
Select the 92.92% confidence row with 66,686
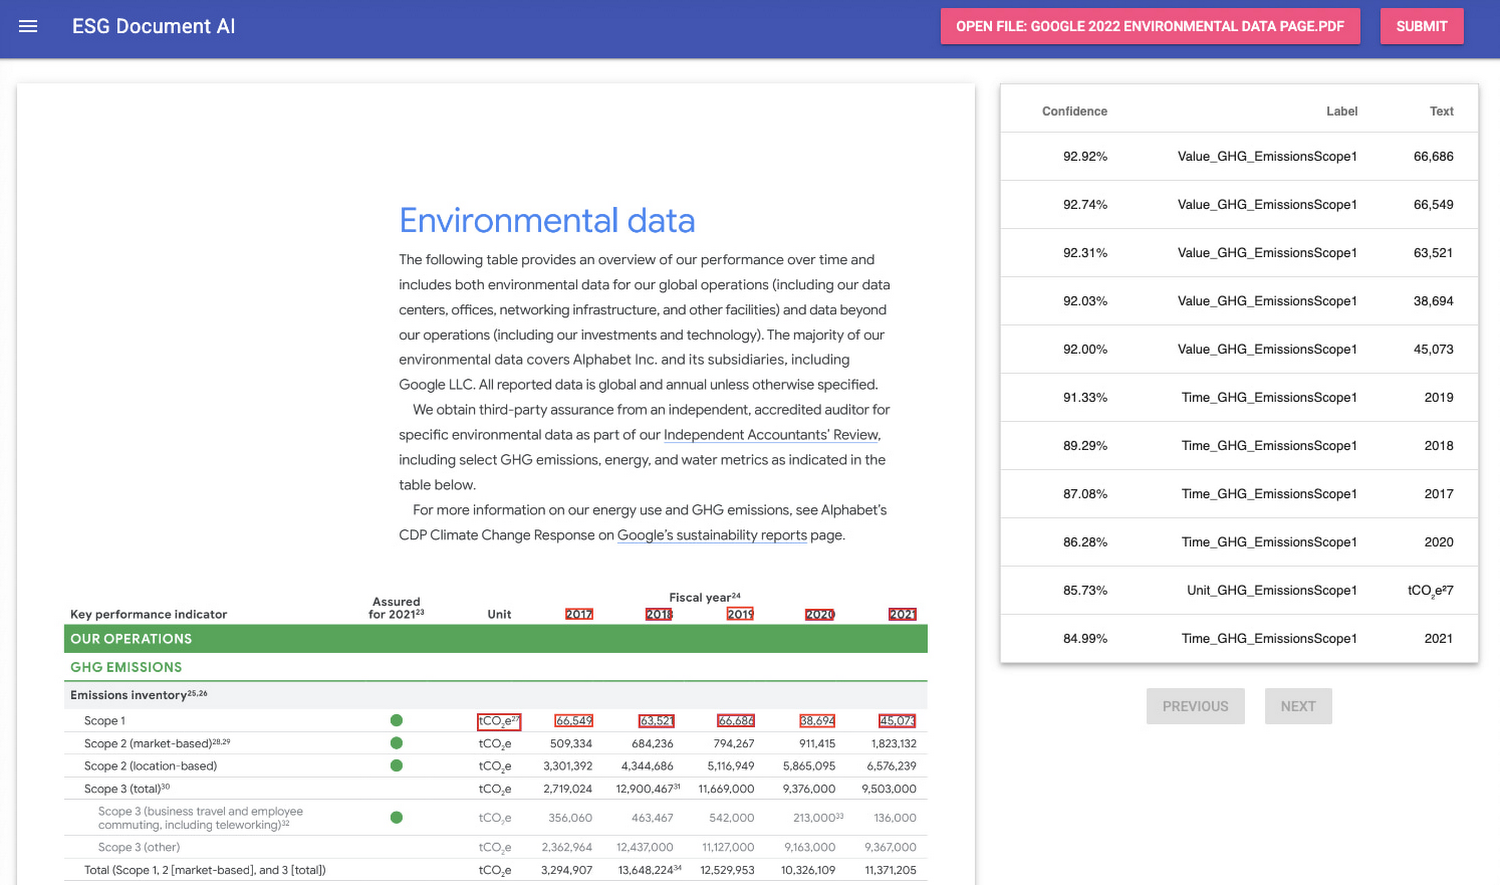(1239, 157)
